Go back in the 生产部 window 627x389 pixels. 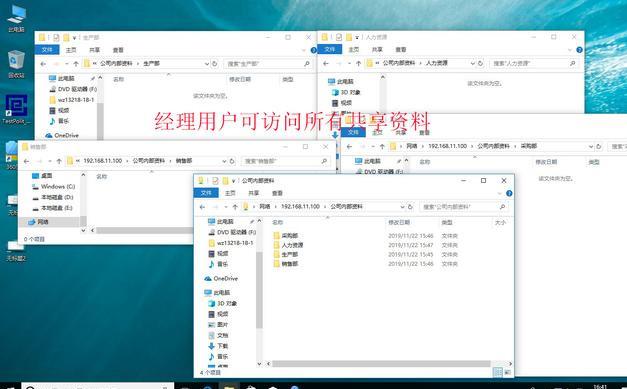pos(43,64)
